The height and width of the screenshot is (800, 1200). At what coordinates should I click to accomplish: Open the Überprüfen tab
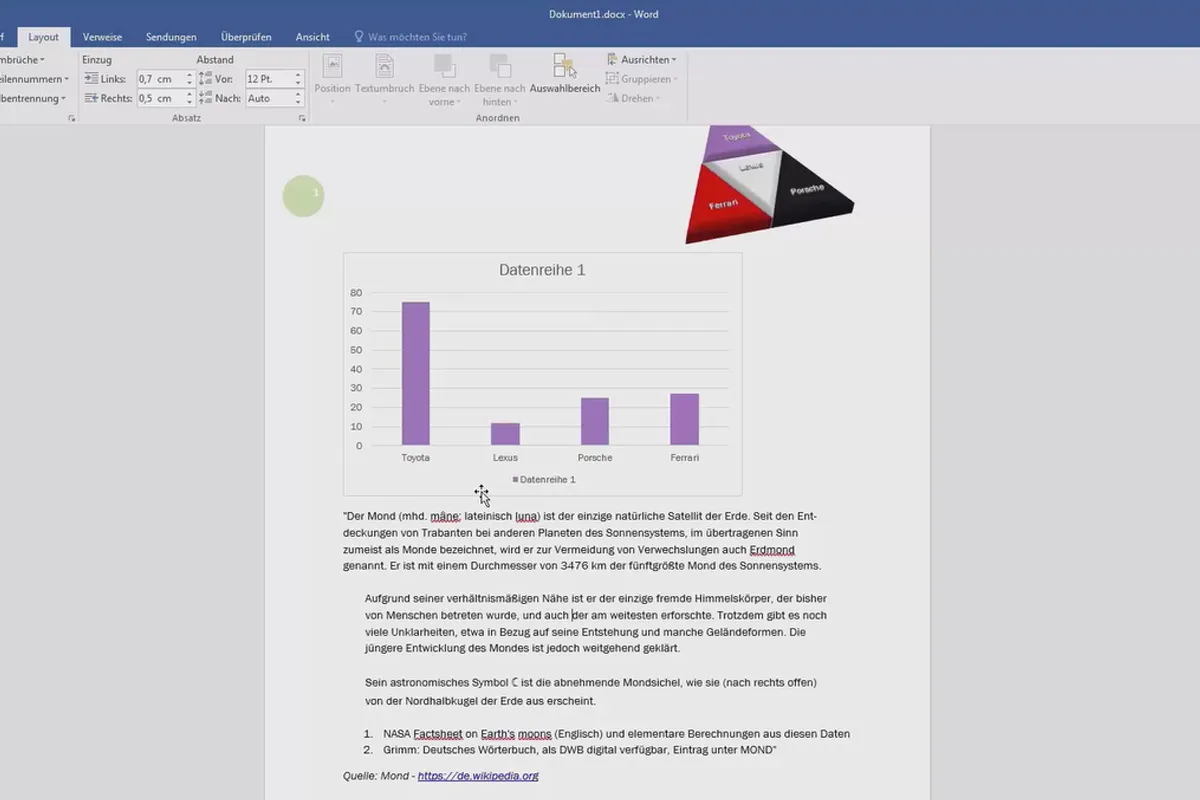tap(246, 37)
